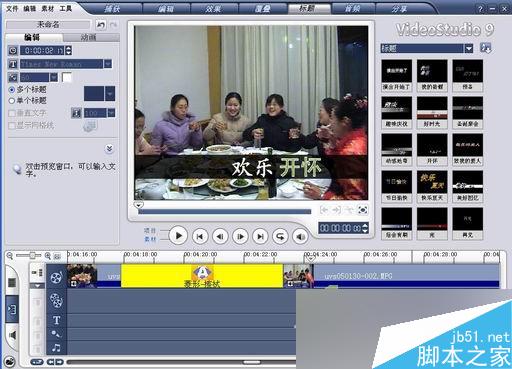
Task: Step to next frame button
Action: tap(240, 236)
